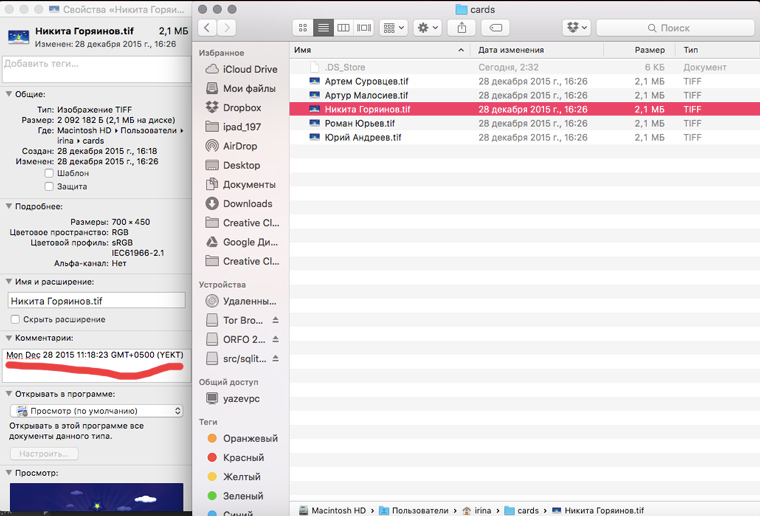Open Мои файлы in the sidebar
Image resolution: width=760 pixels, height=516 pixels.
pos(241,88)
